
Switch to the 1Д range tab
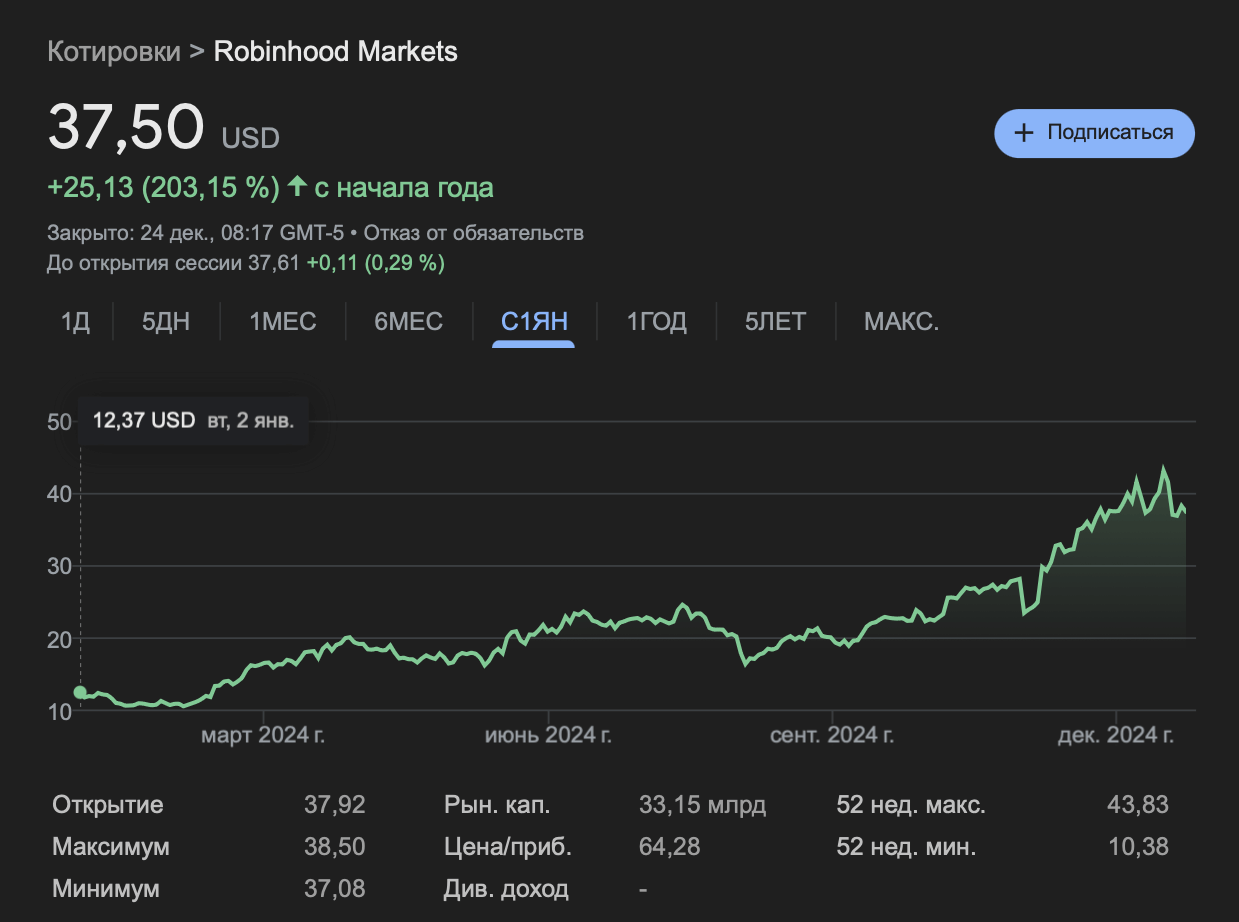pos(75,322)
